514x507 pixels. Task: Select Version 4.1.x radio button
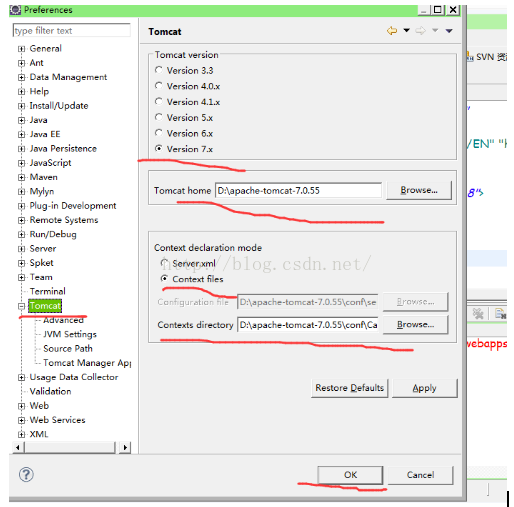pos(159,101)
